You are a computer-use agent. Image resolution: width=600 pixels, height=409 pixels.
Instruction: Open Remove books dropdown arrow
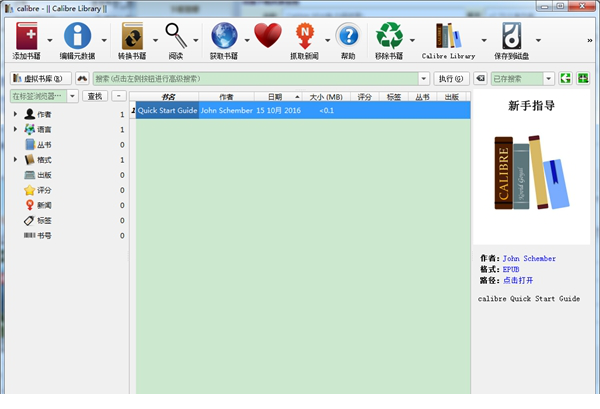[412, 40]
